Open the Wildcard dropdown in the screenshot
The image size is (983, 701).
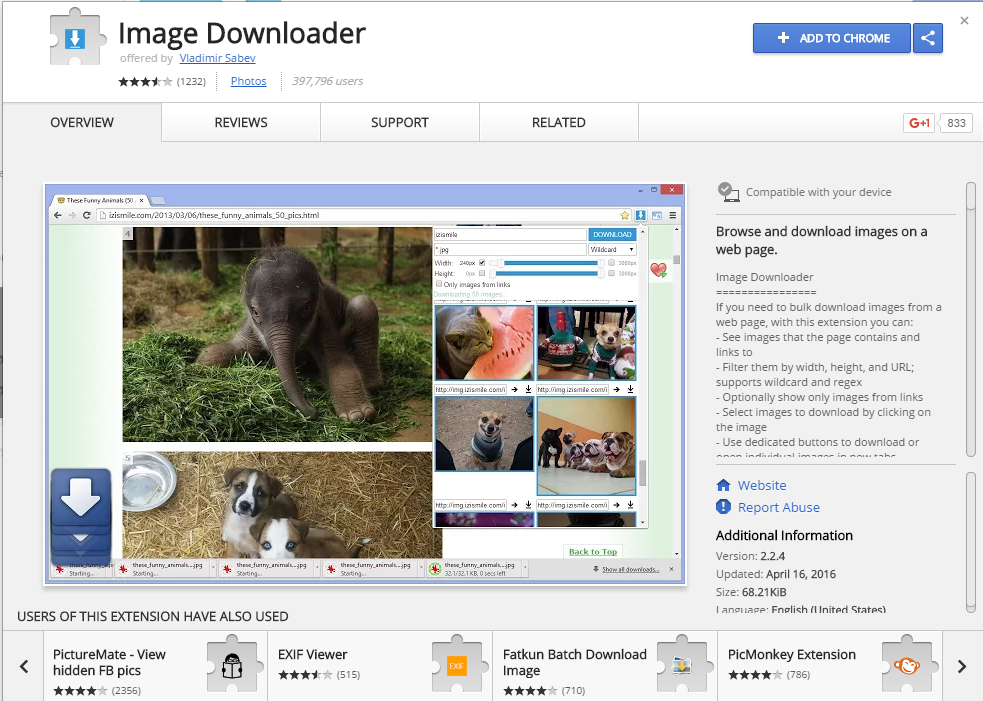coord(612,250)
